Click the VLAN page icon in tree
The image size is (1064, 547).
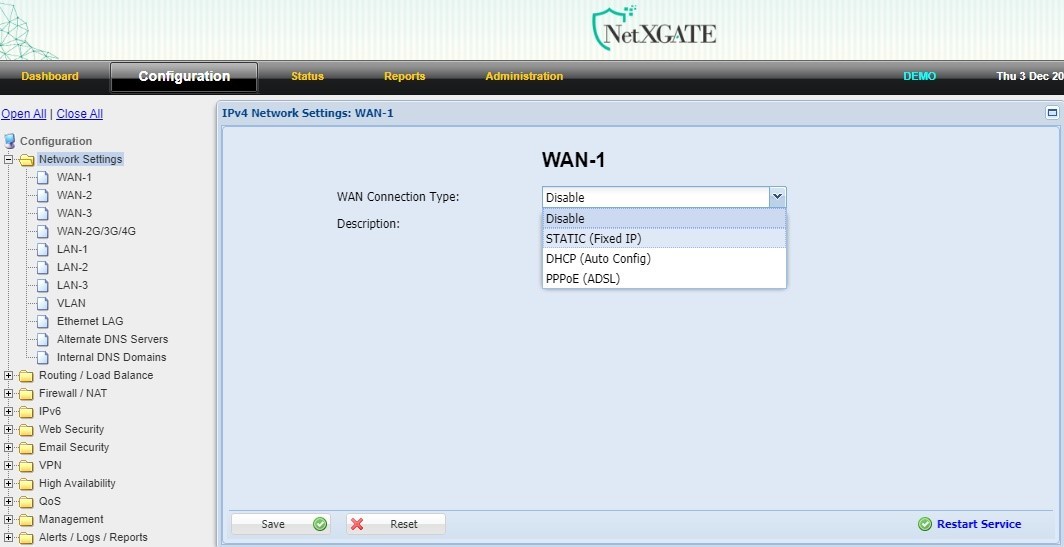click(x=43, y=304)
